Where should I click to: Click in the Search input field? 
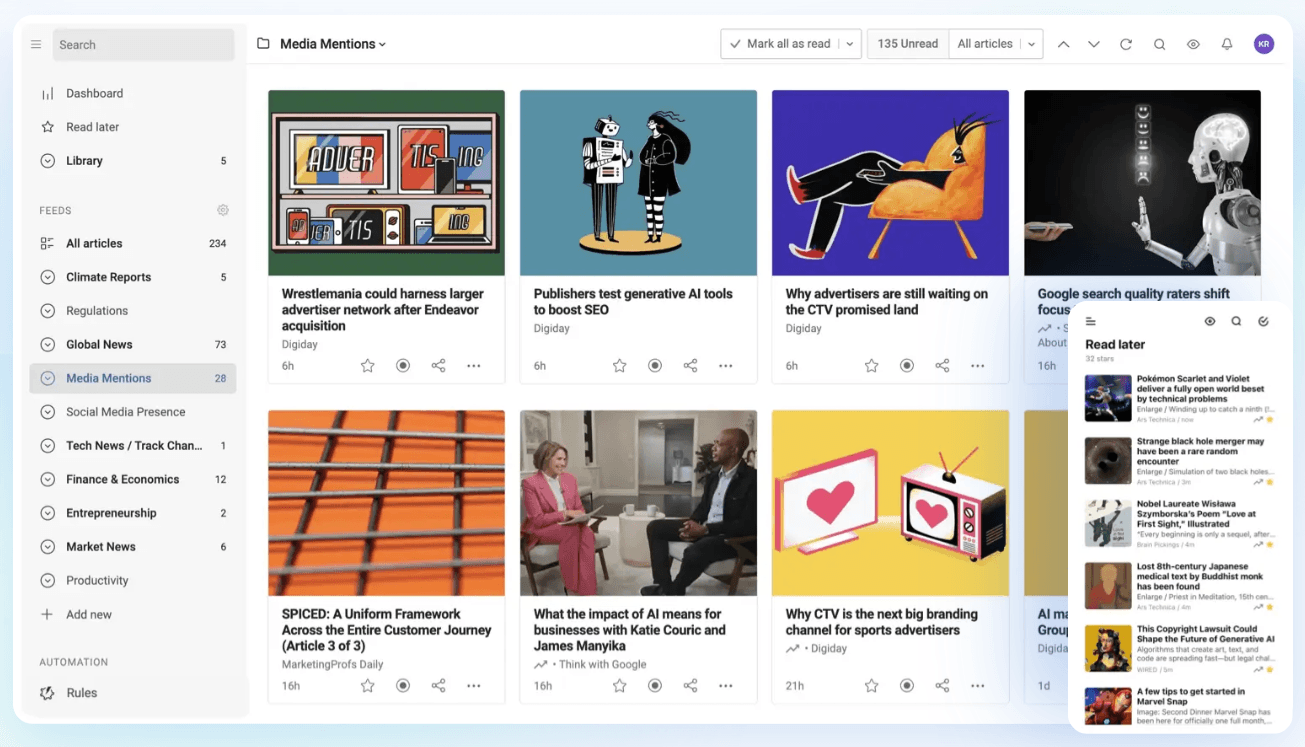(144, 45)
